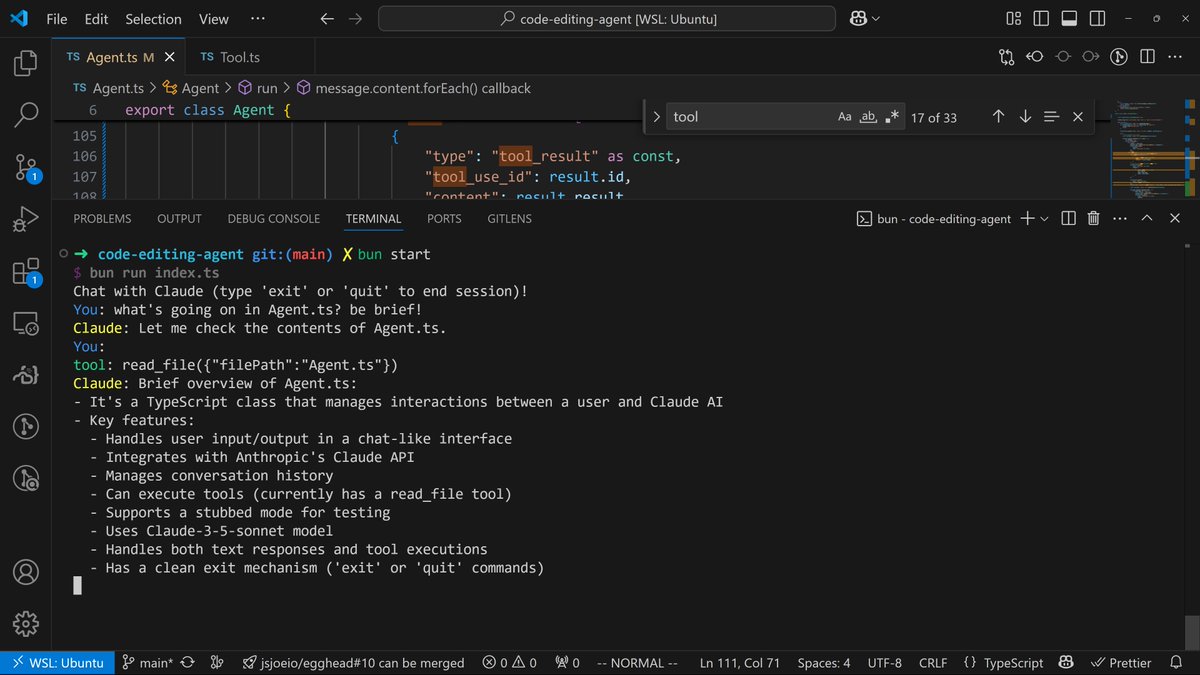Click the Prettier status bar item
The width and height of the screenshot is (1200, 675).
coord(1121,662)
